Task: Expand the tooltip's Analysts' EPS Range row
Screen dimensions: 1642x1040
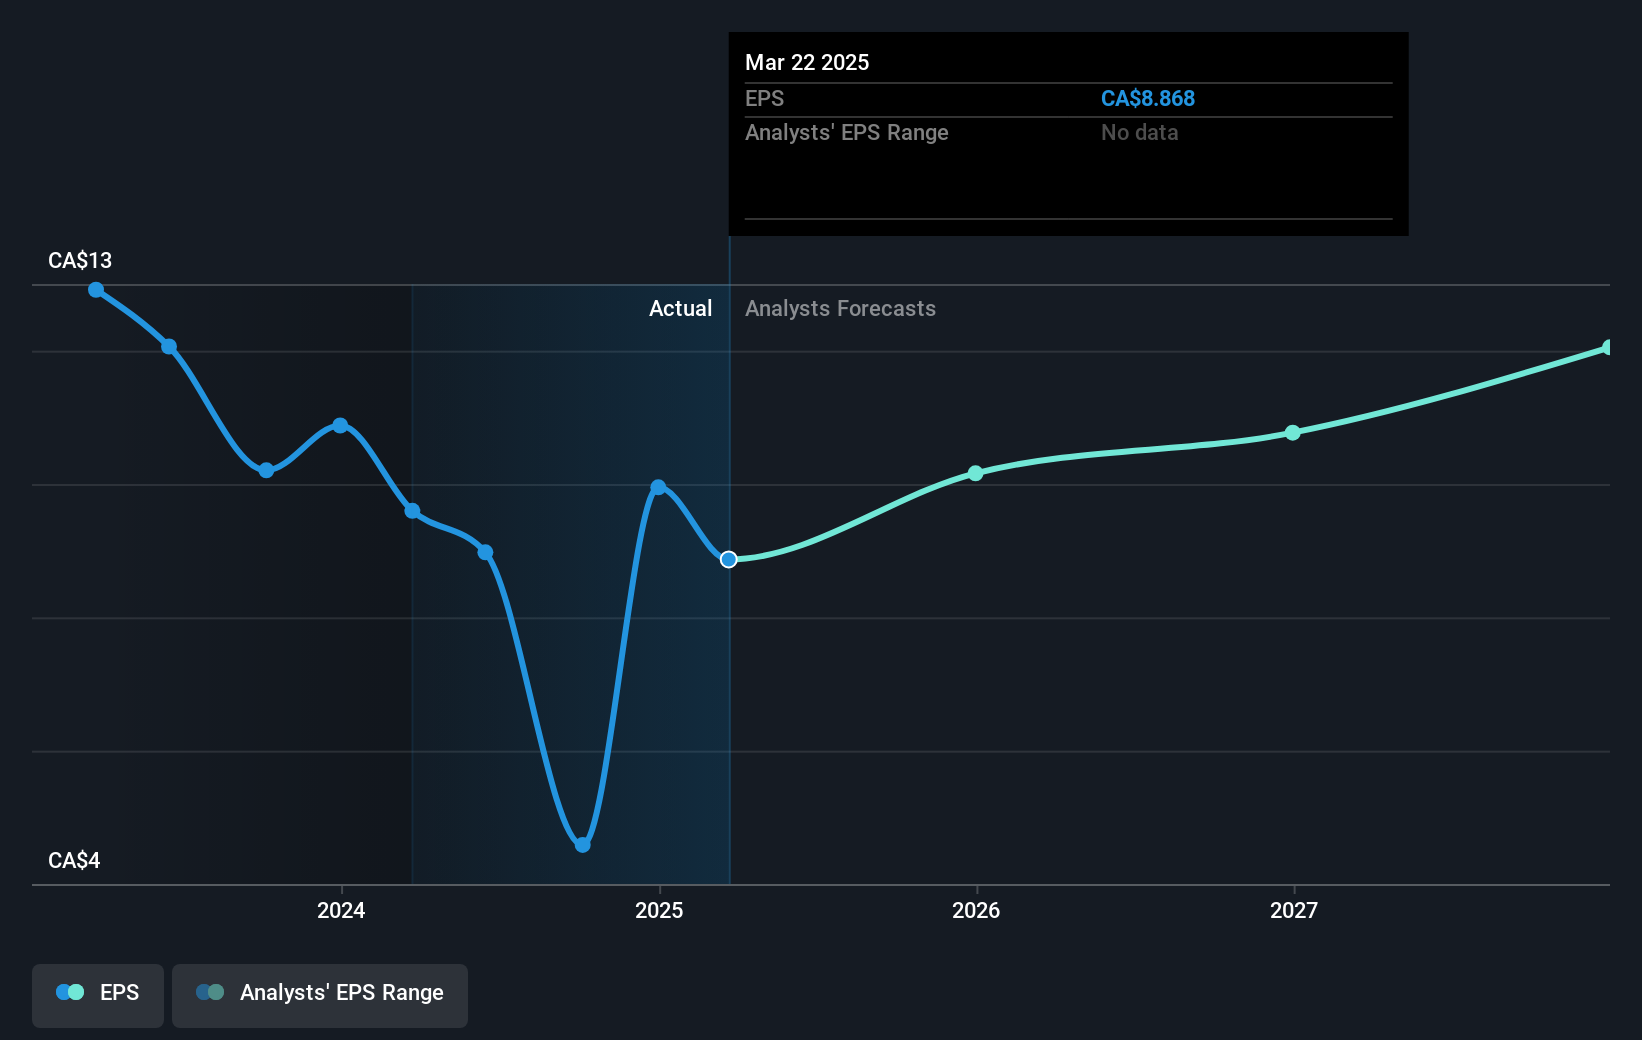Action: coord(846,132)
